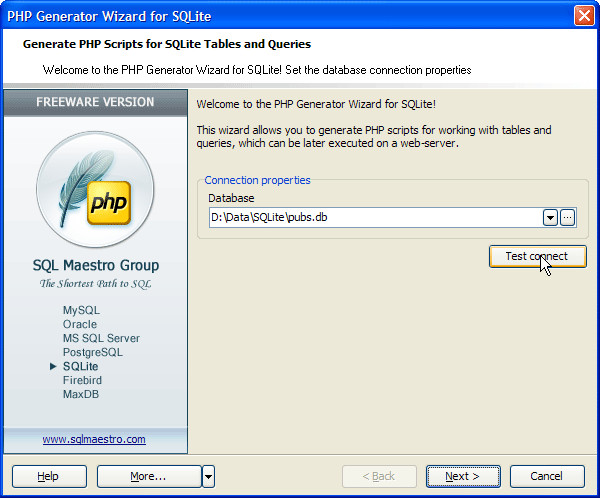Viewport: 600px width, 498px height.
Task: Select MySQL in the product list
Action: point(81,310)
